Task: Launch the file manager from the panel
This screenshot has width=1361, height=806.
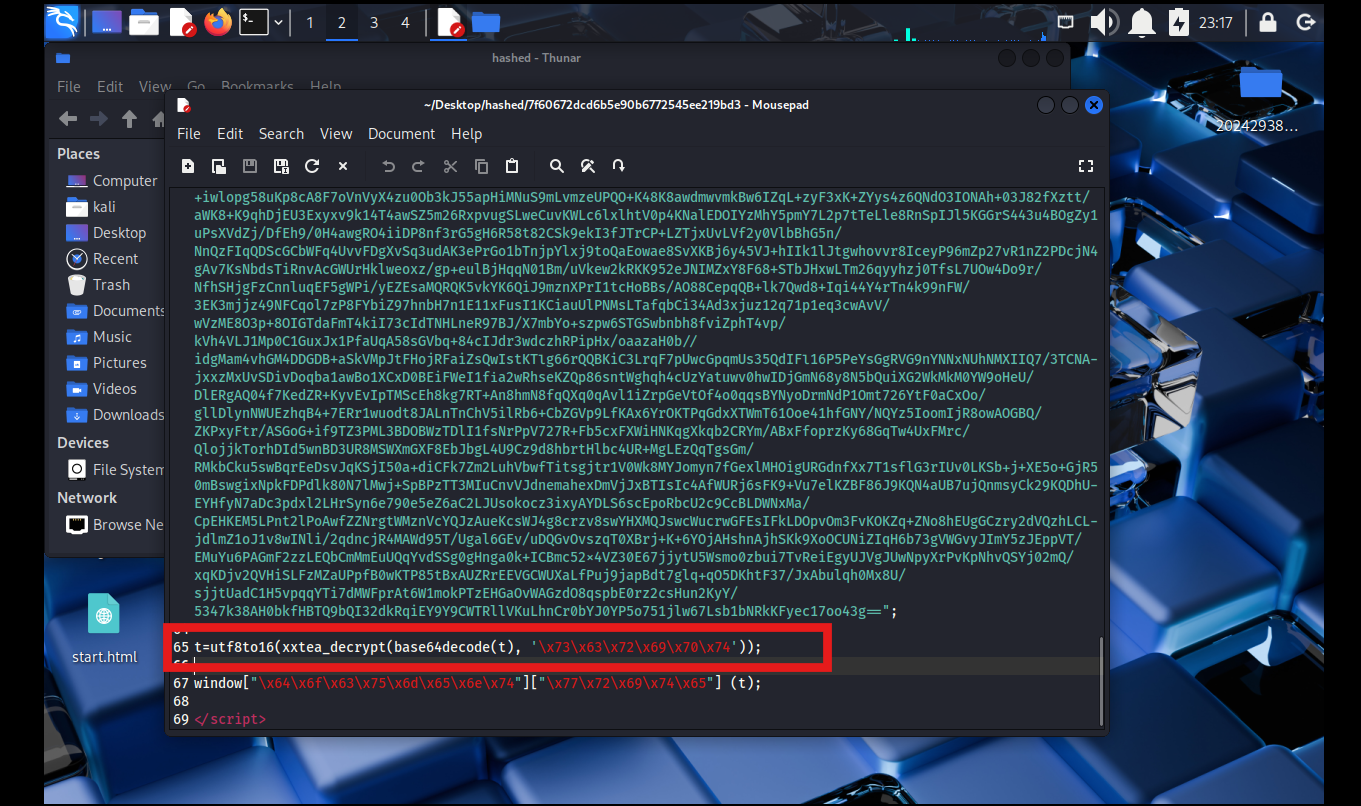Action: 144,22
